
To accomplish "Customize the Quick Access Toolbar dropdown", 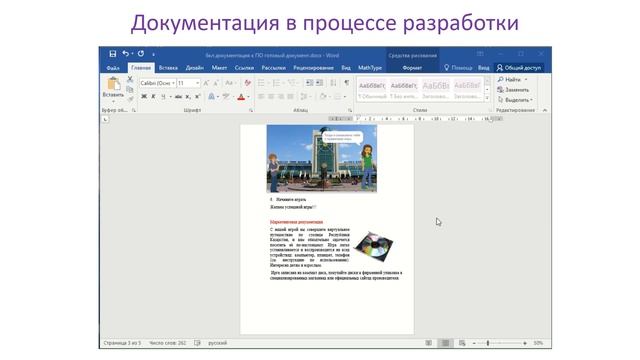I will [x=153, y=54].
